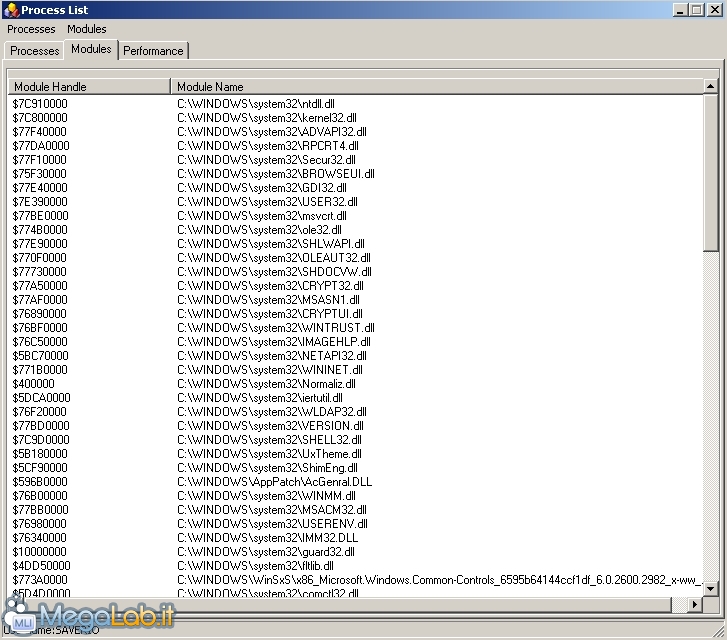Select the USER32.dll module row
The width and height of the screenshot is (727, 640).
tap(356, 202)
